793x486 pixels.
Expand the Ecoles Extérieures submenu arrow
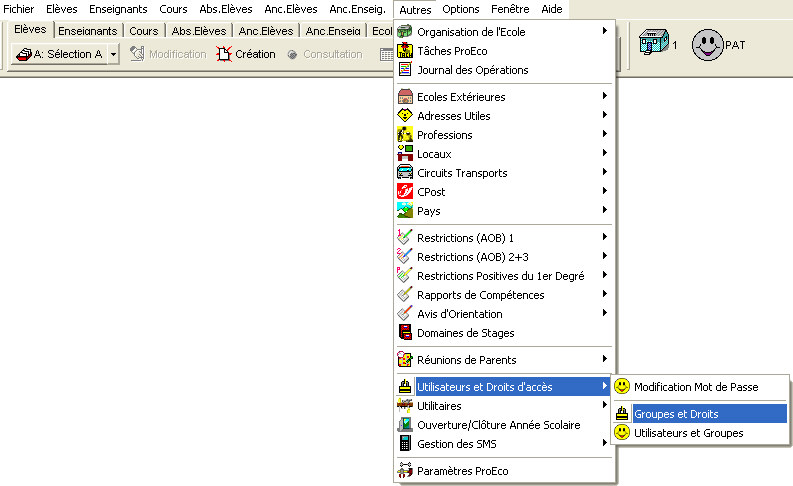(604, 96)
